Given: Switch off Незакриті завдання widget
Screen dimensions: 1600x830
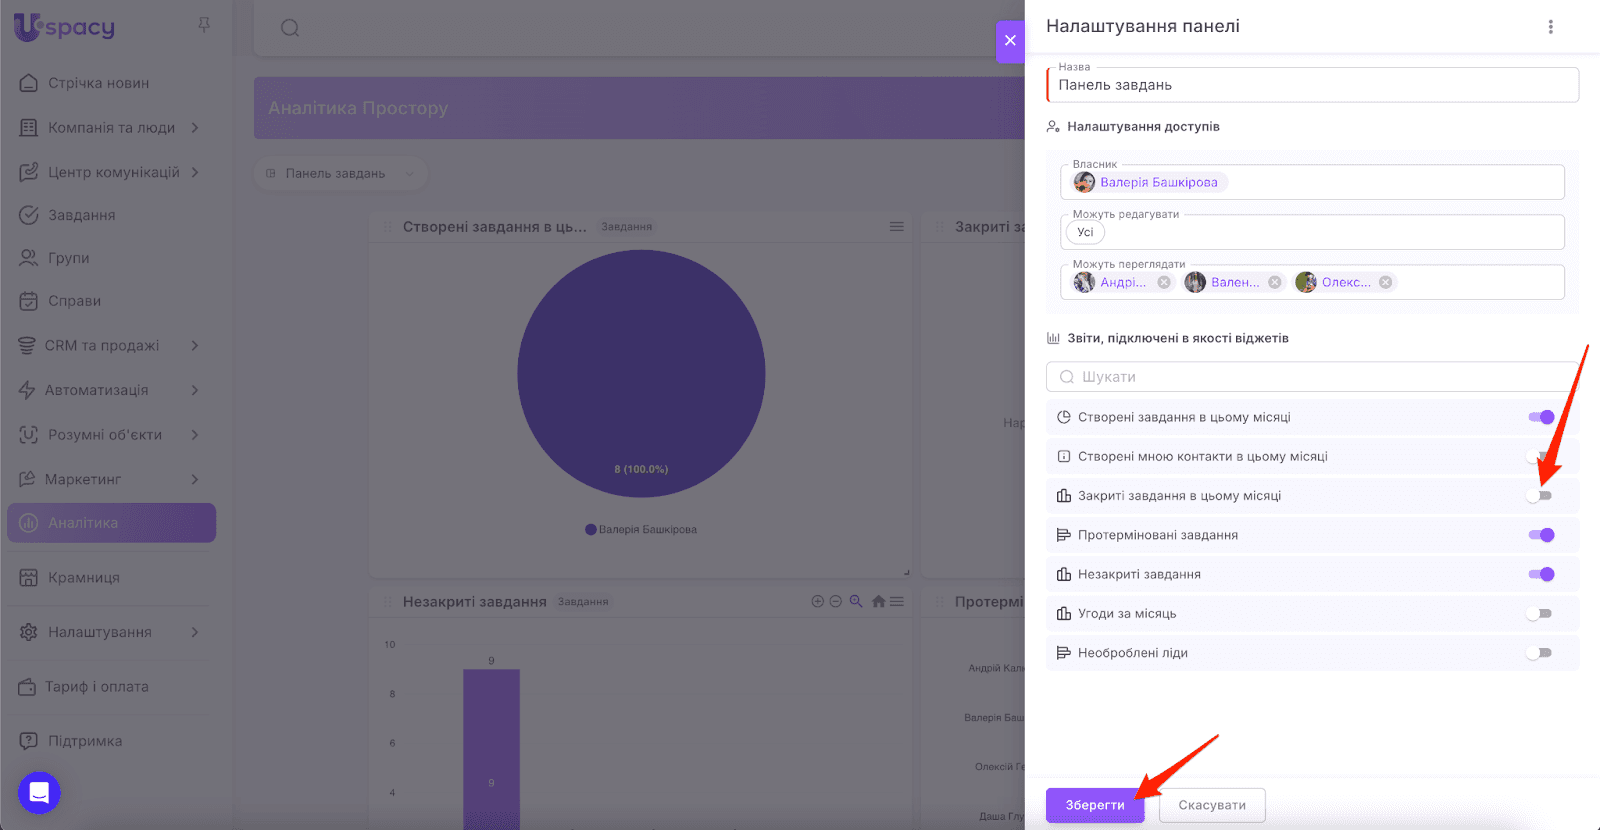Looking at the screenshot, I should point(1541,574).
